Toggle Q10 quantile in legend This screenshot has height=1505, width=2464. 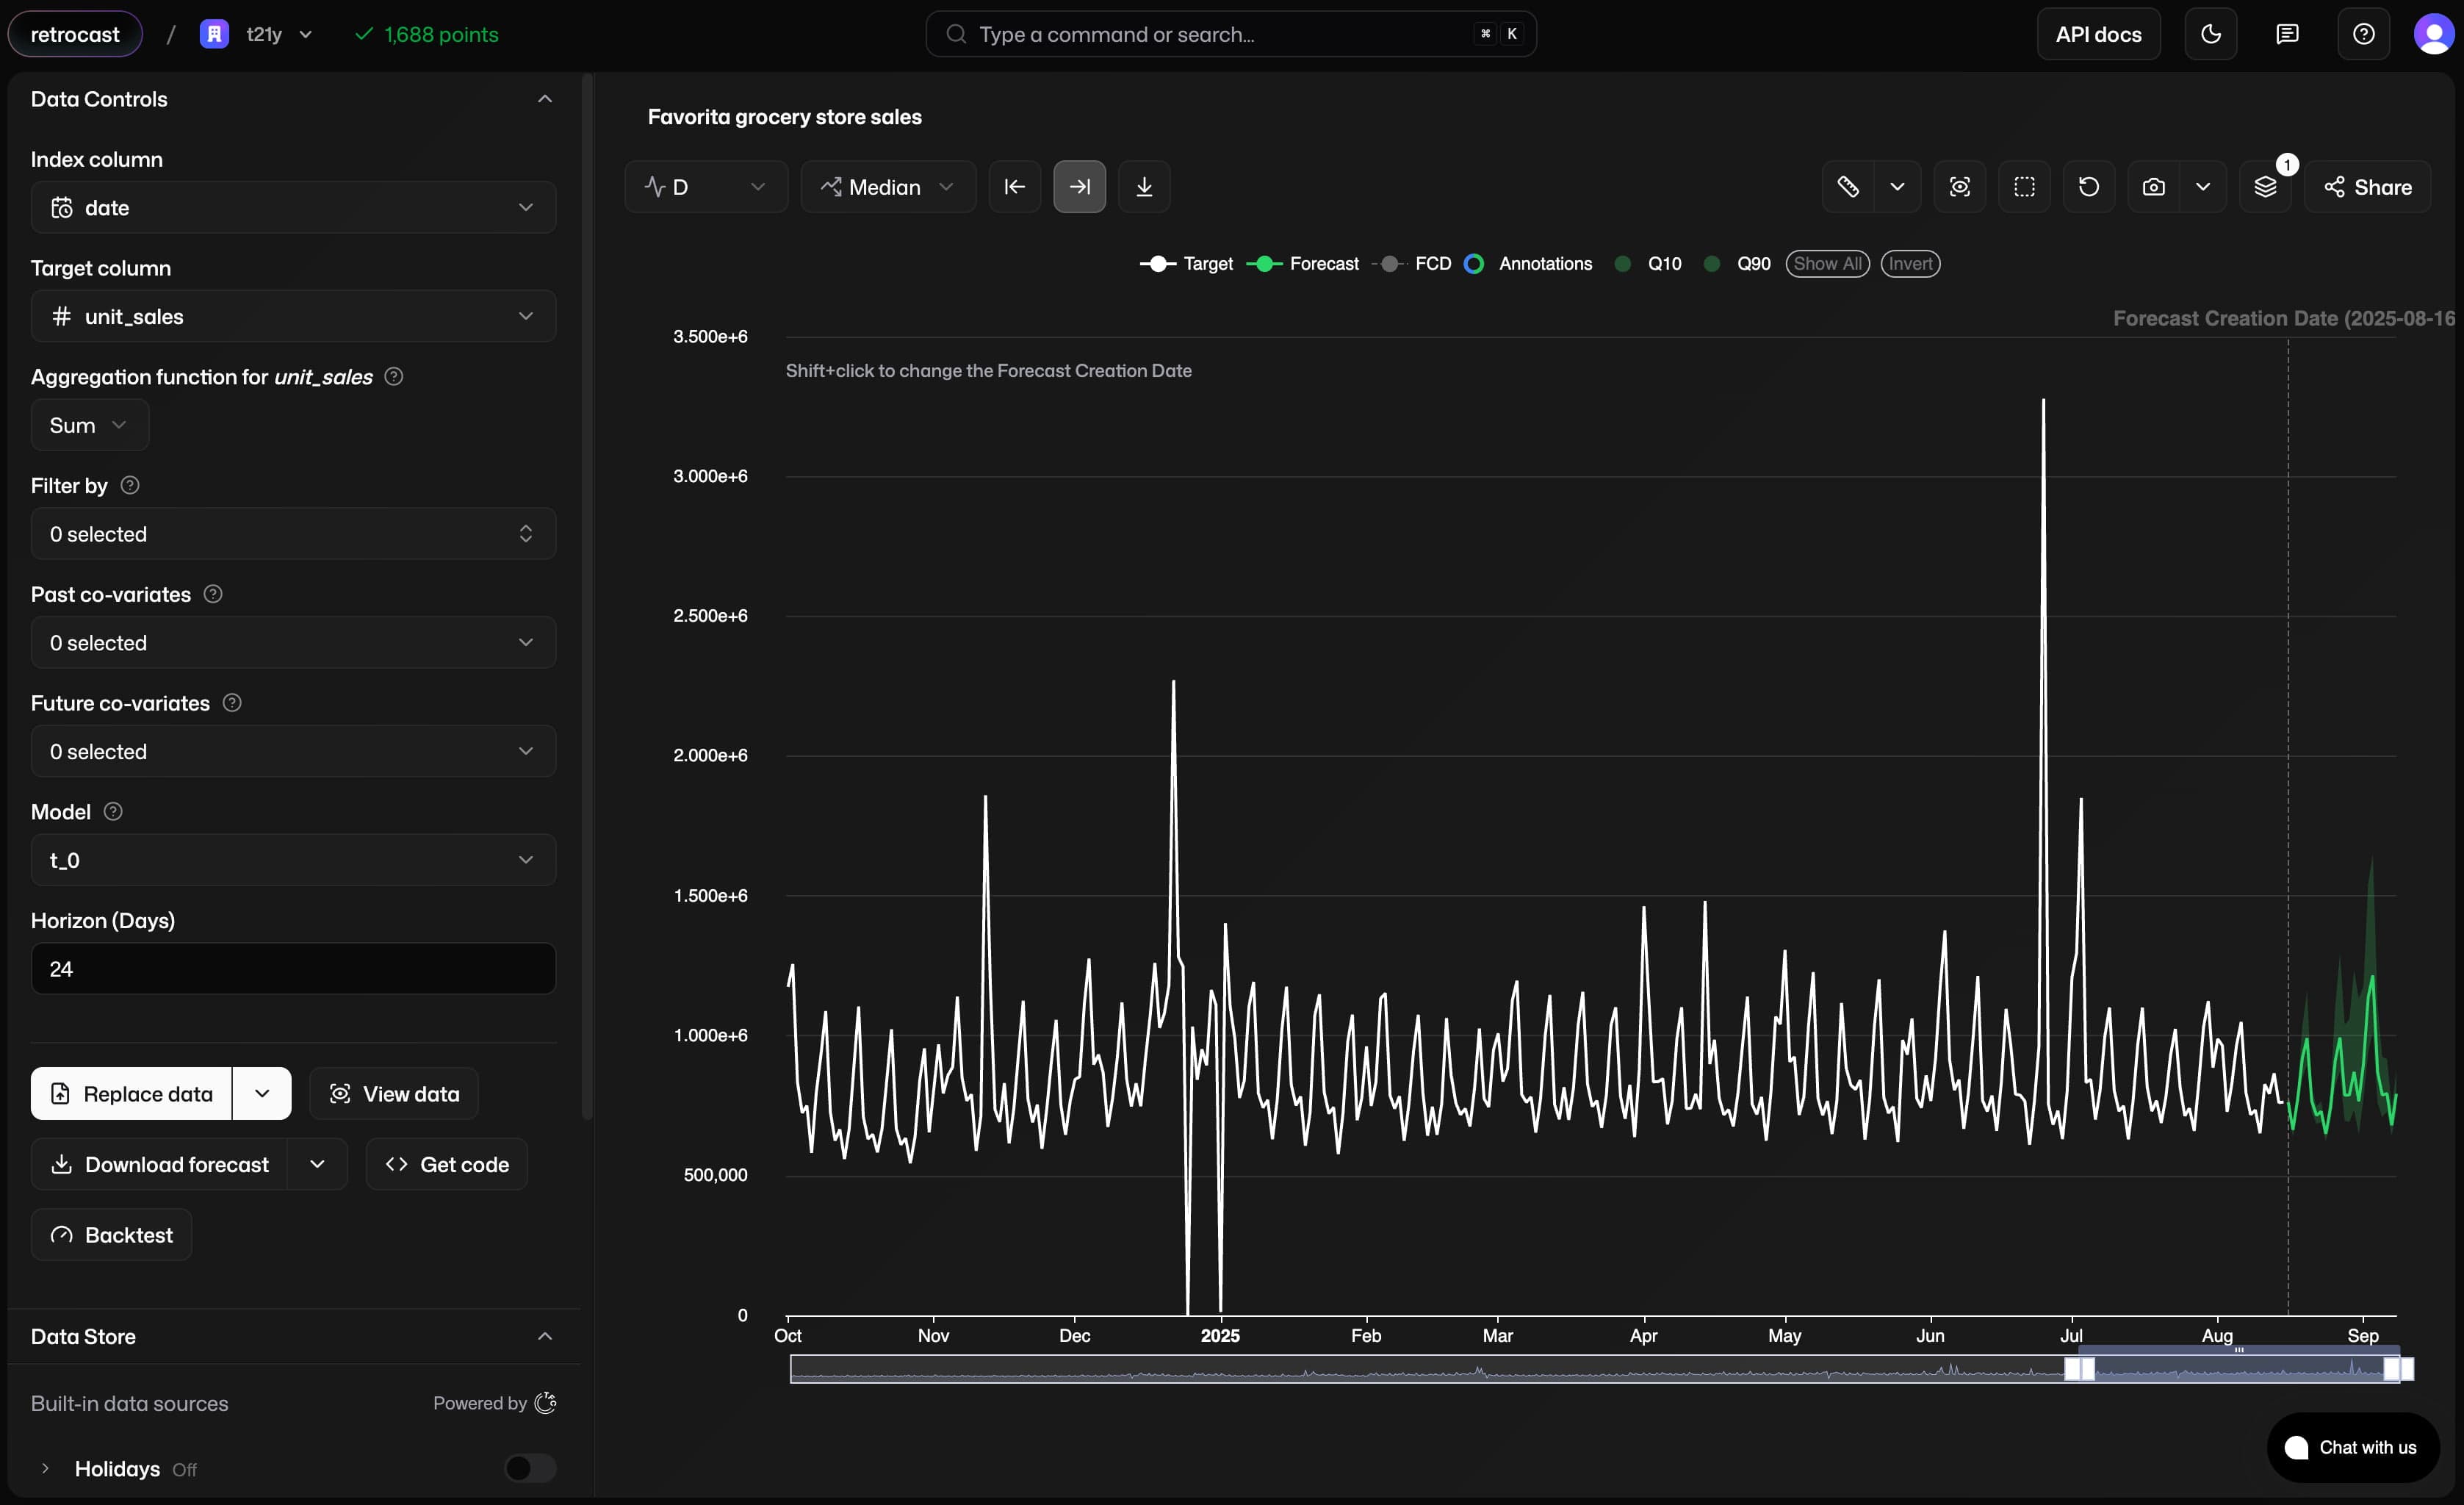pos(1648,264)
